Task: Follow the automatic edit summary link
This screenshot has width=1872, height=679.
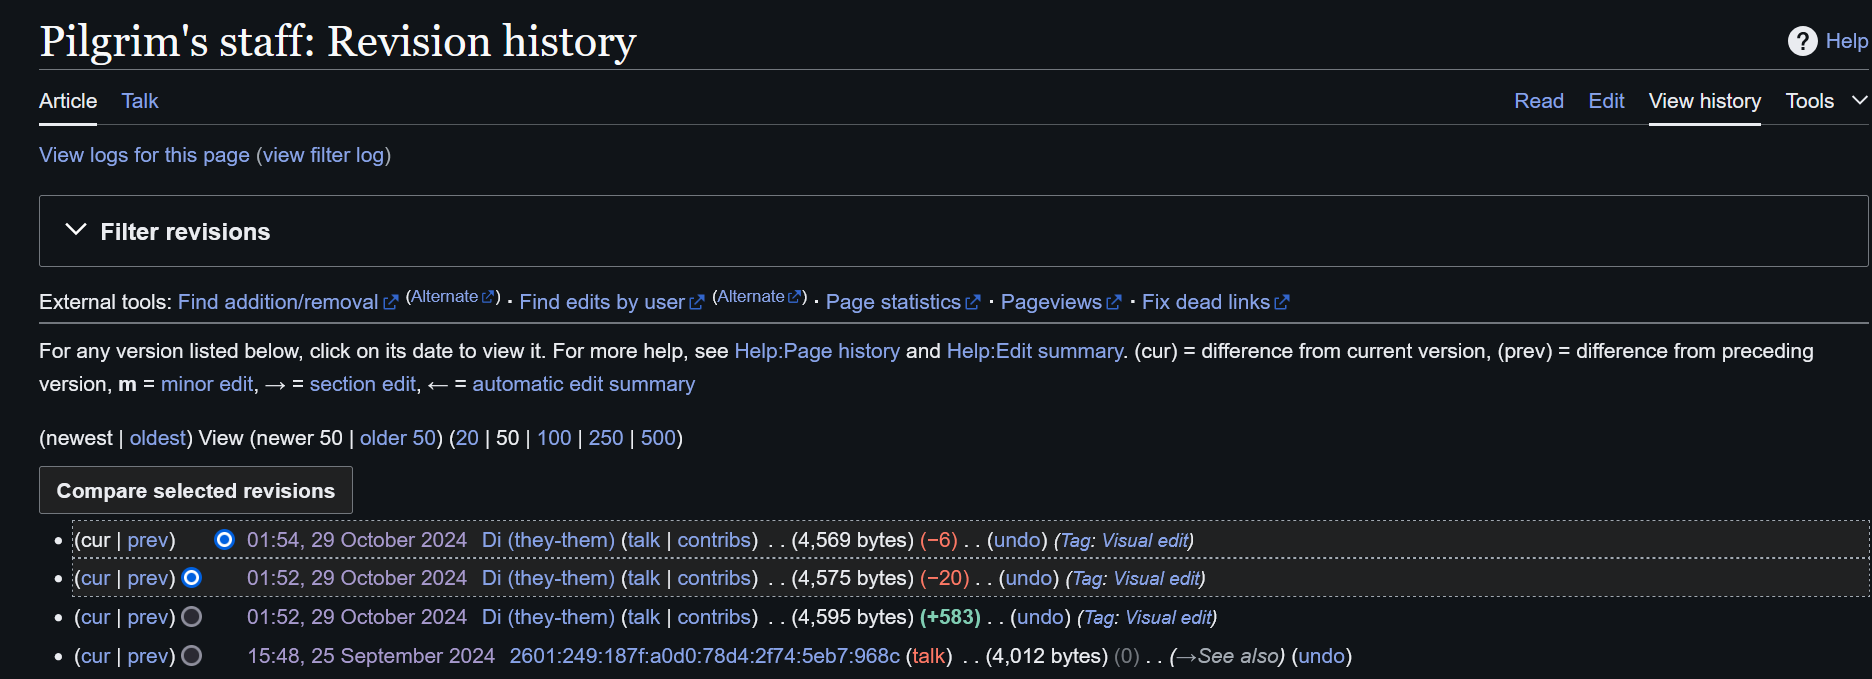Action: (x=583, y=384)
